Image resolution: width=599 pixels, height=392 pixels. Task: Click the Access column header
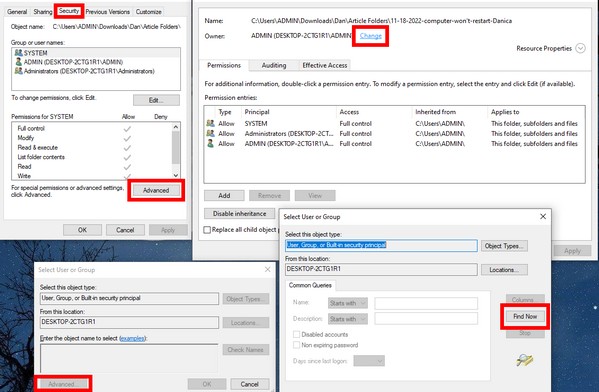coord(349,112)
